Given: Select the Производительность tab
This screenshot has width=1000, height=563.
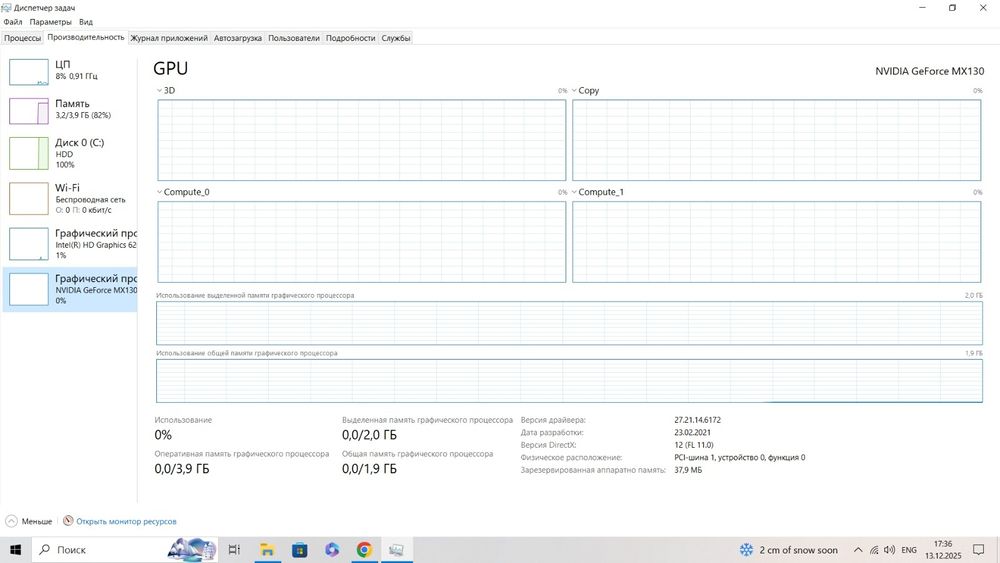Looking at the screenshot, I should [86, 38].
